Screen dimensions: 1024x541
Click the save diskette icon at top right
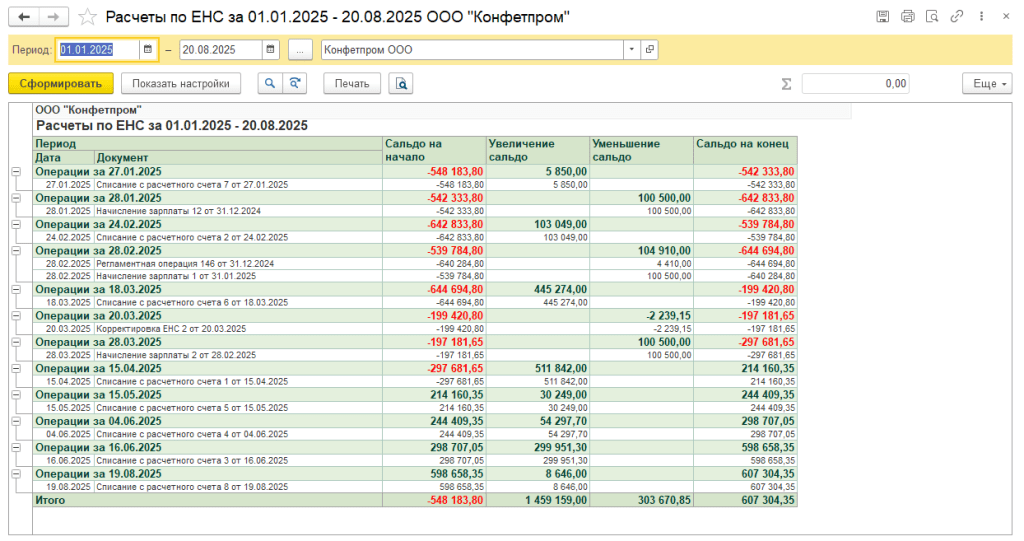[883, 17]
